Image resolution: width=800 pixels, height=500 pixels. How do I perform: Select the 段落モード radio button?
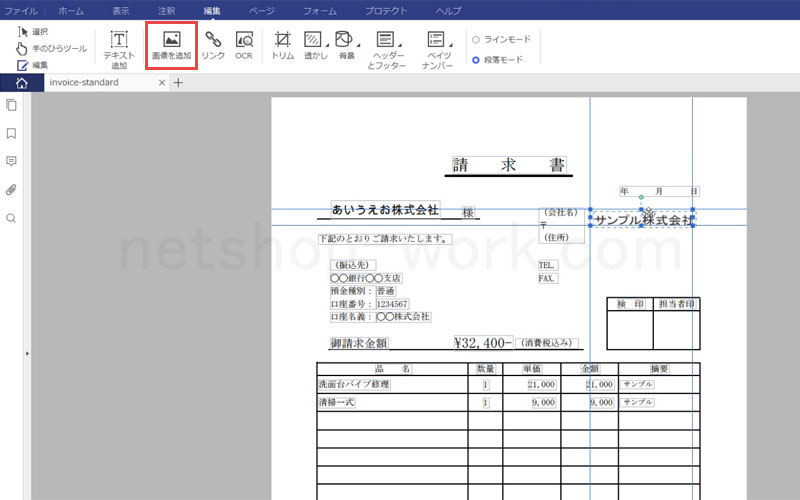point(475,60)
